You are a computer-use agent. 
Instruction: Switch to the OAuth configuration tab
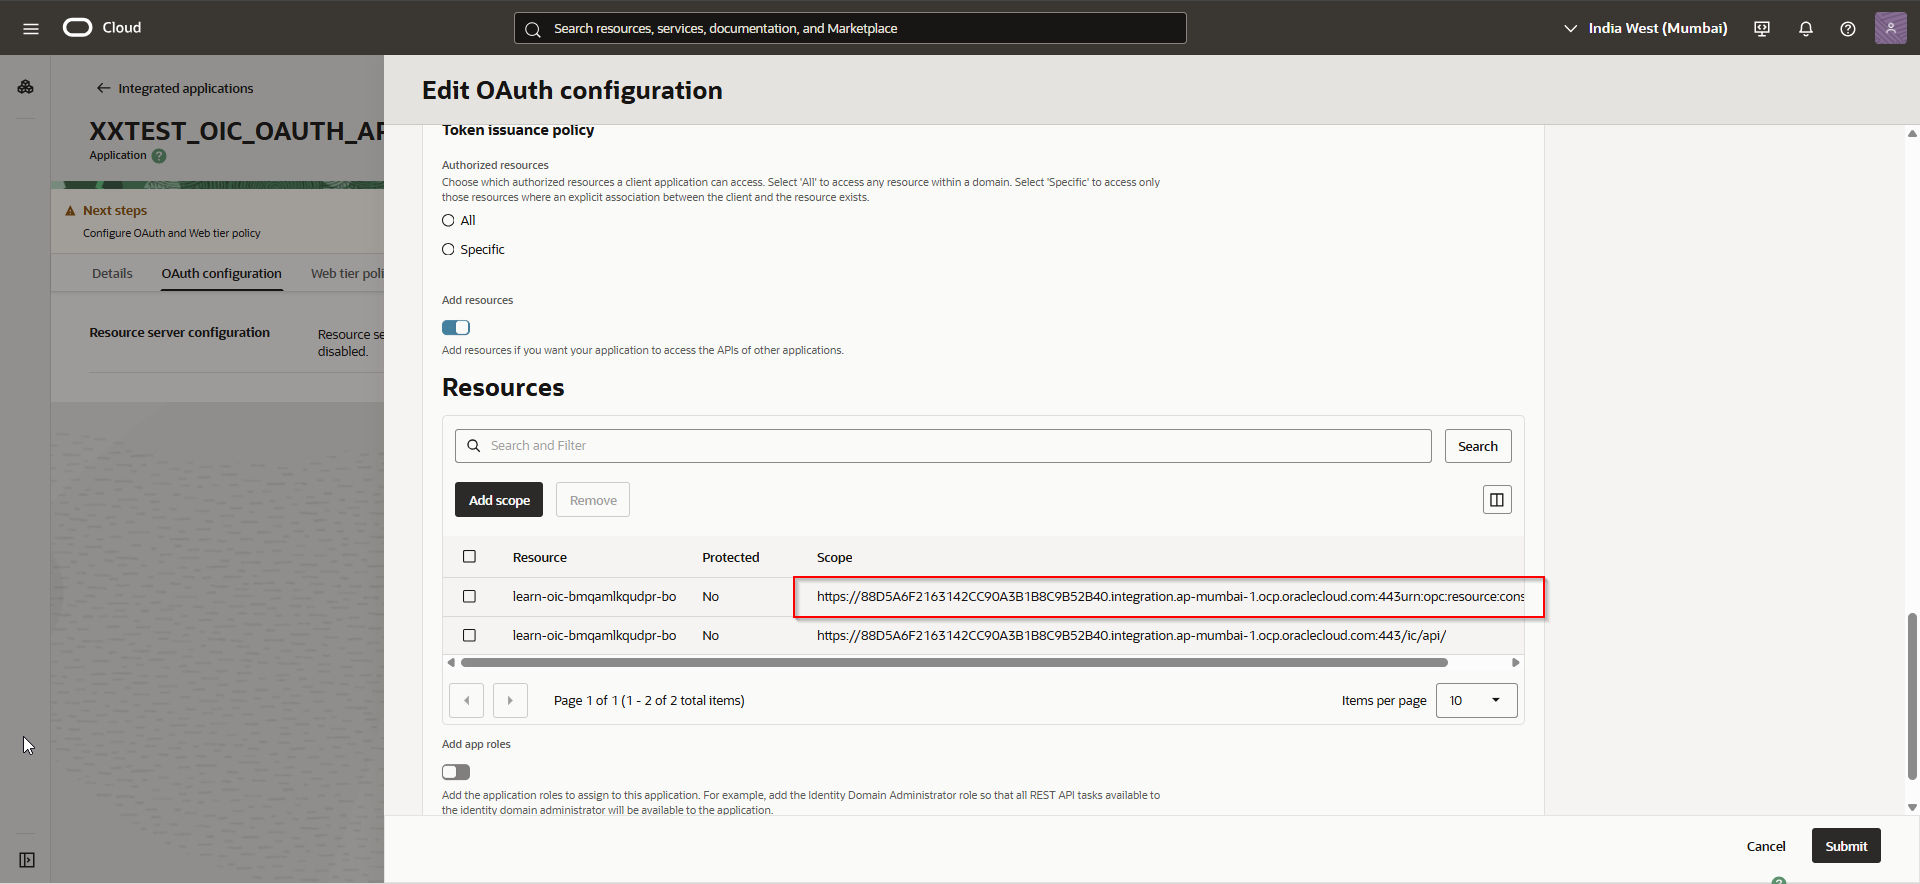222,274
